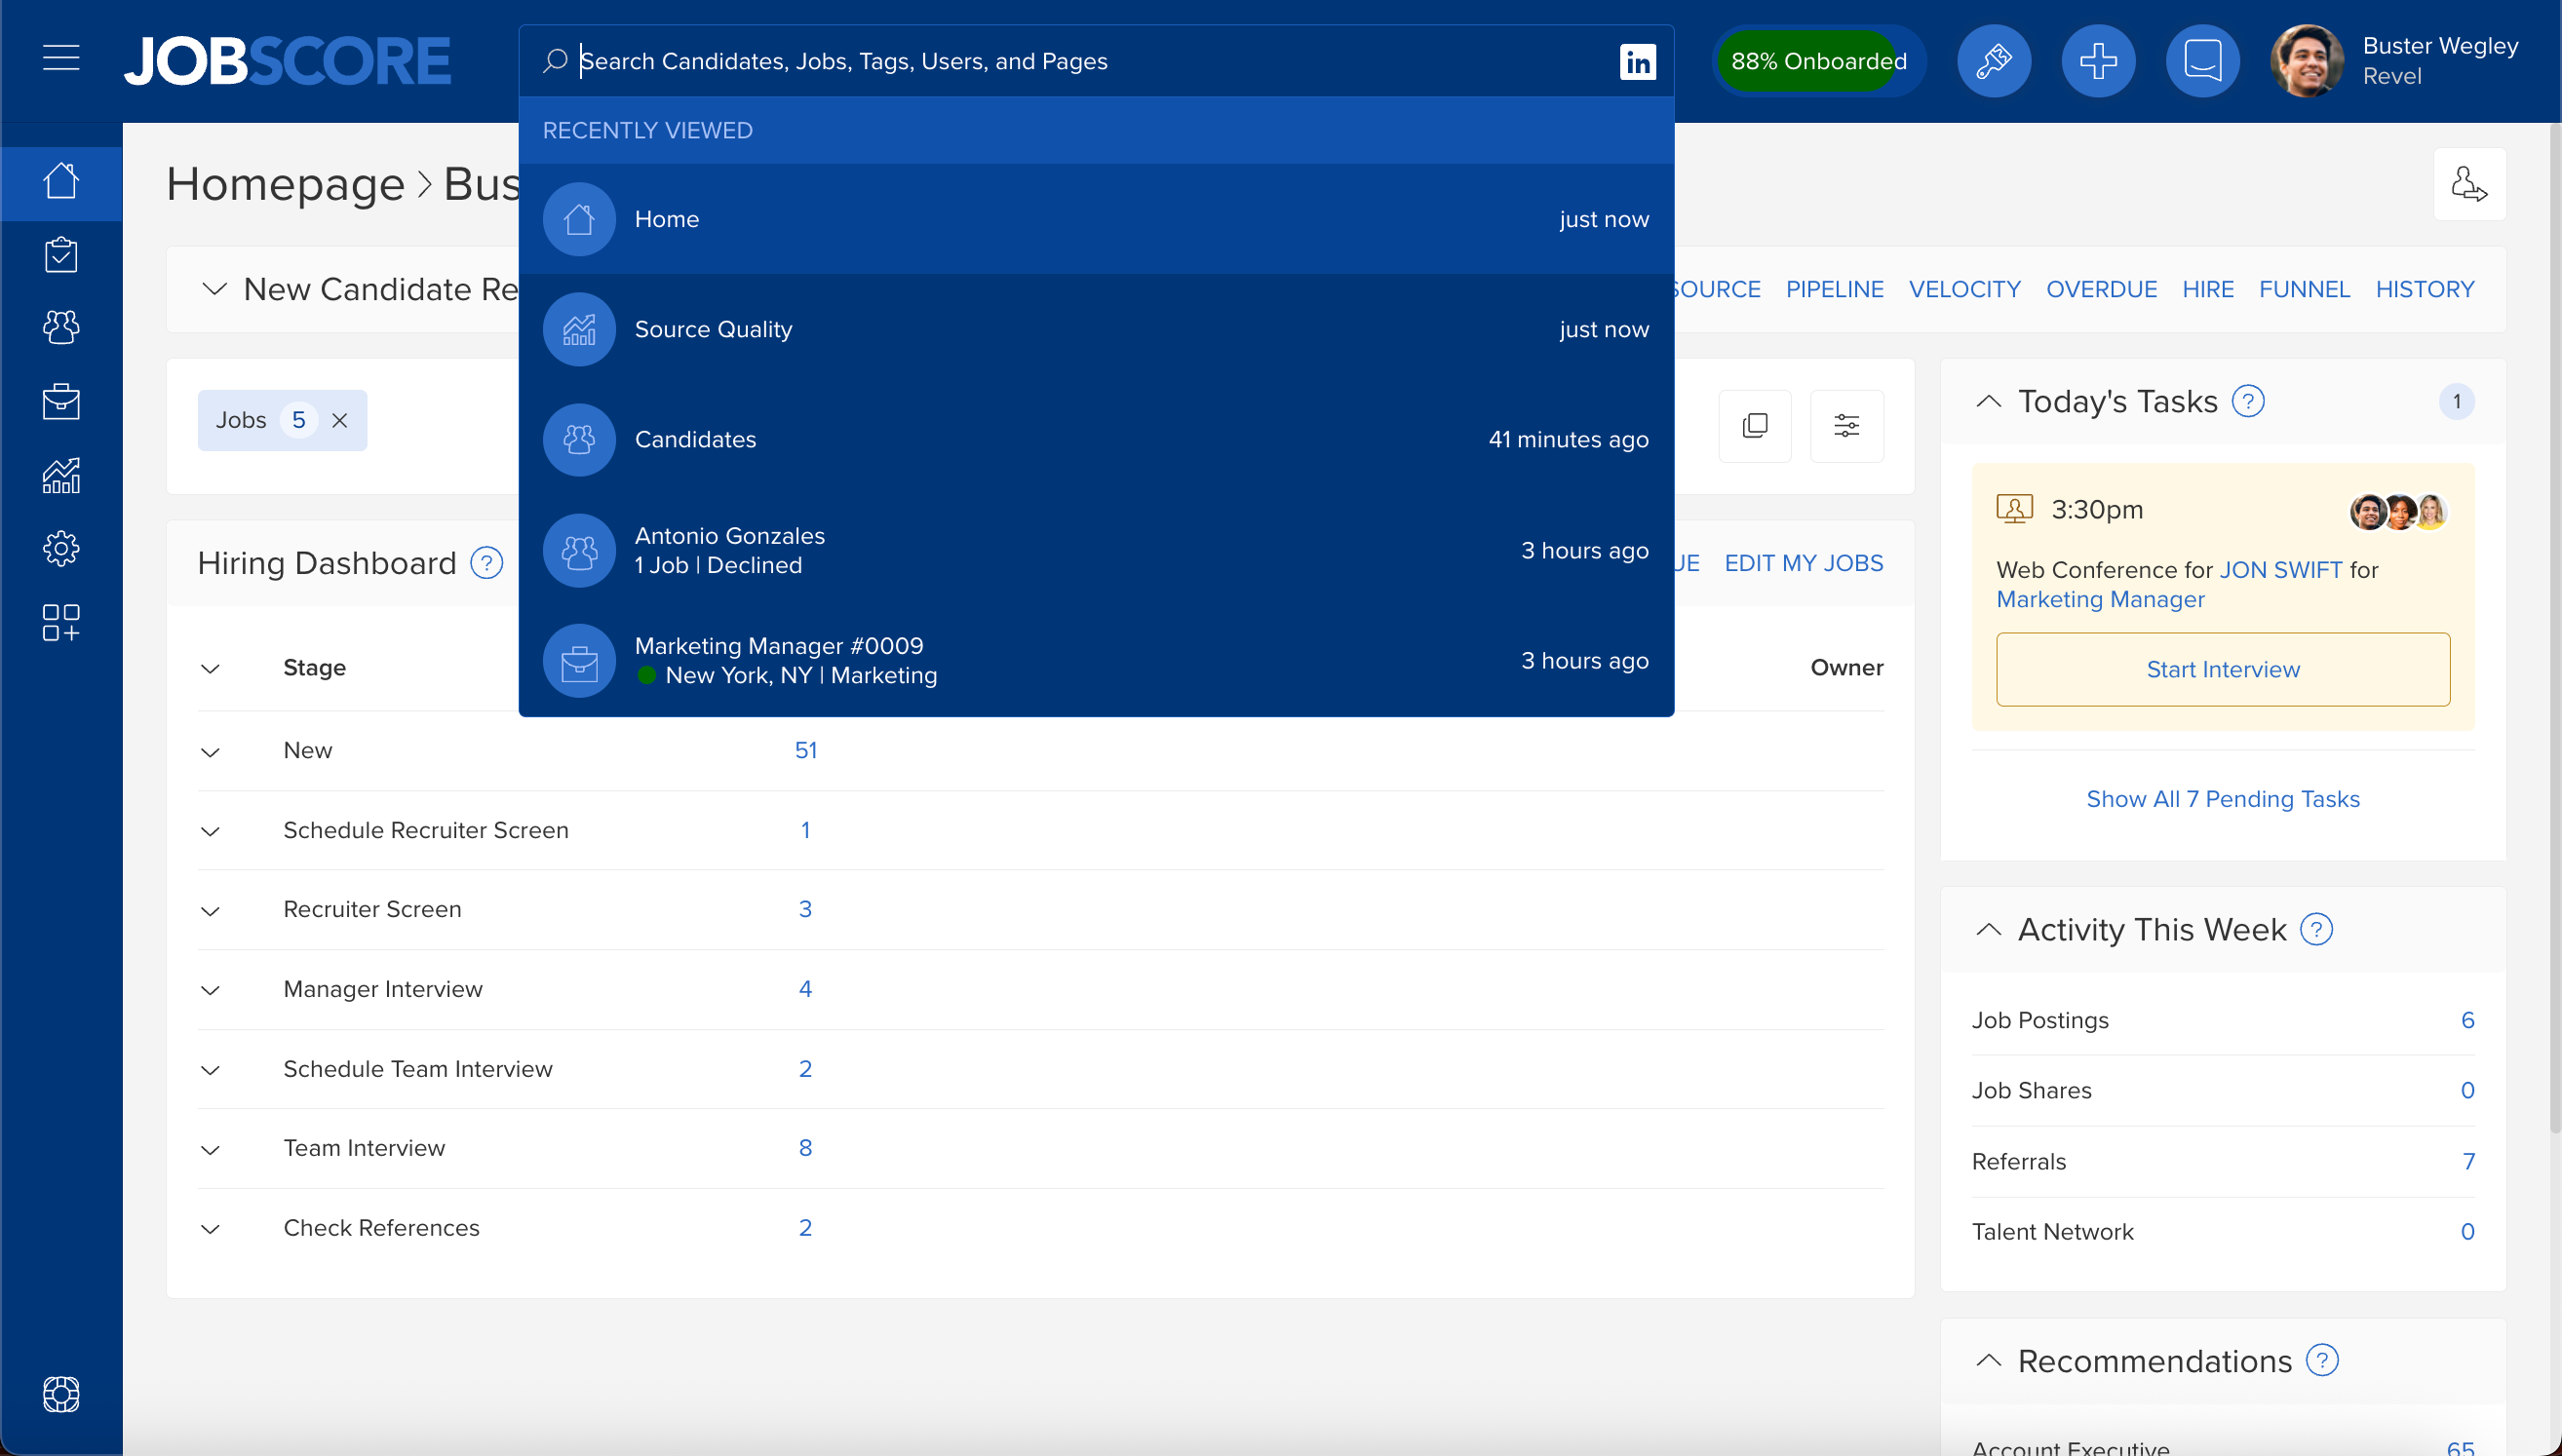Select Source Quality from recently viewed

(x=1096, y=329)
